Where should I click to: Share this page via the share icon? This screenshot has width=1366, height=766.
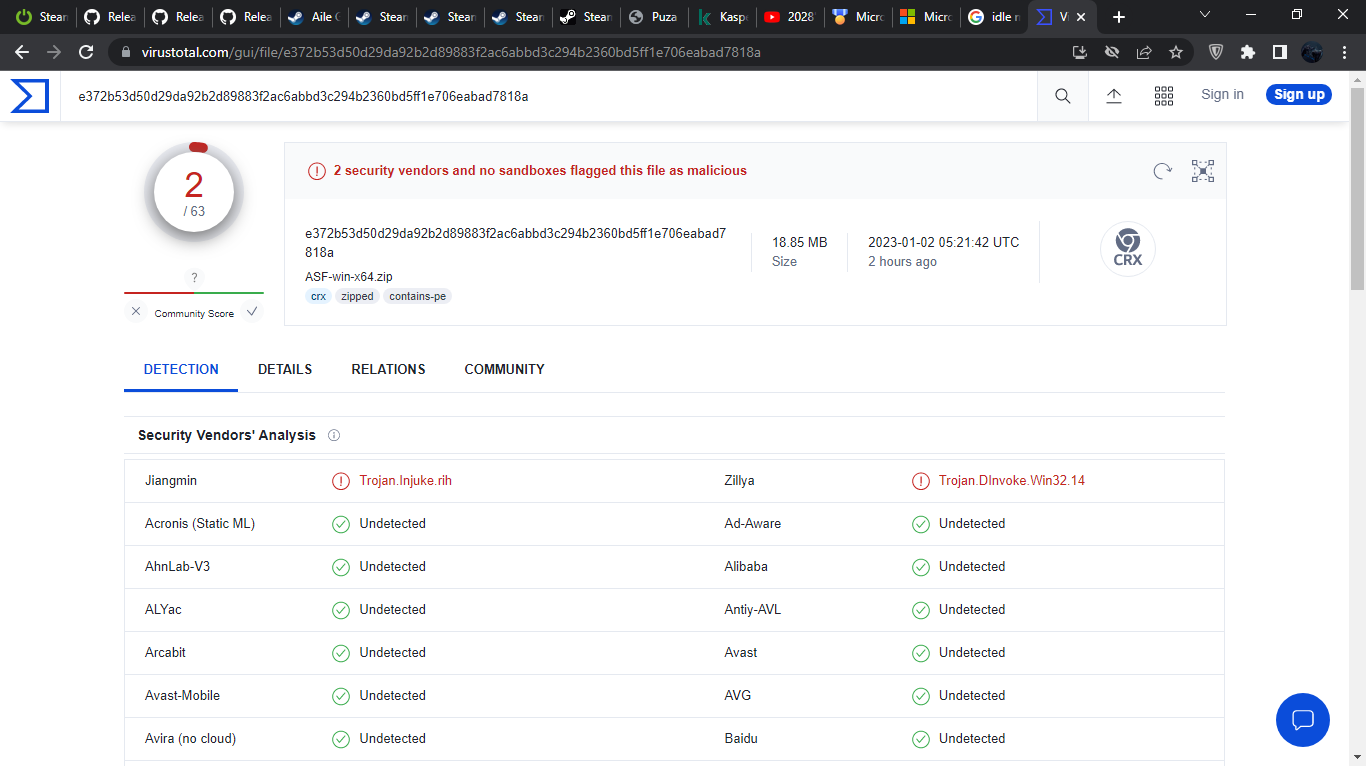click(1144, 52)
